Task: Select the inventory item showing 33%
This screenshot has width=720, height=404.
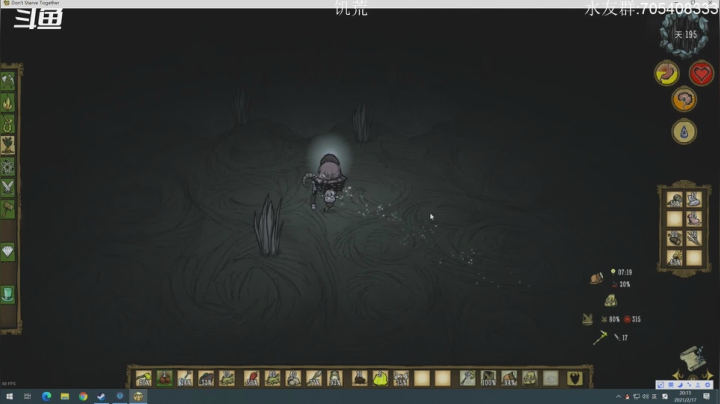Action: point(206,378)
